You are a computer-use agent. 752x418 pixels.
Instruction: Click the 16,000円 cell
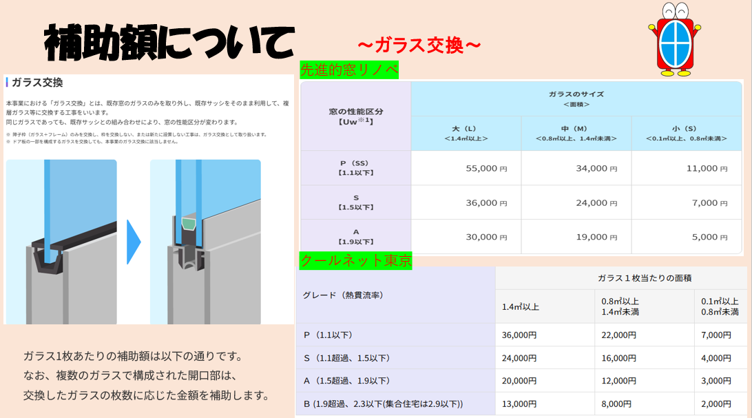[x=645, y=358]
